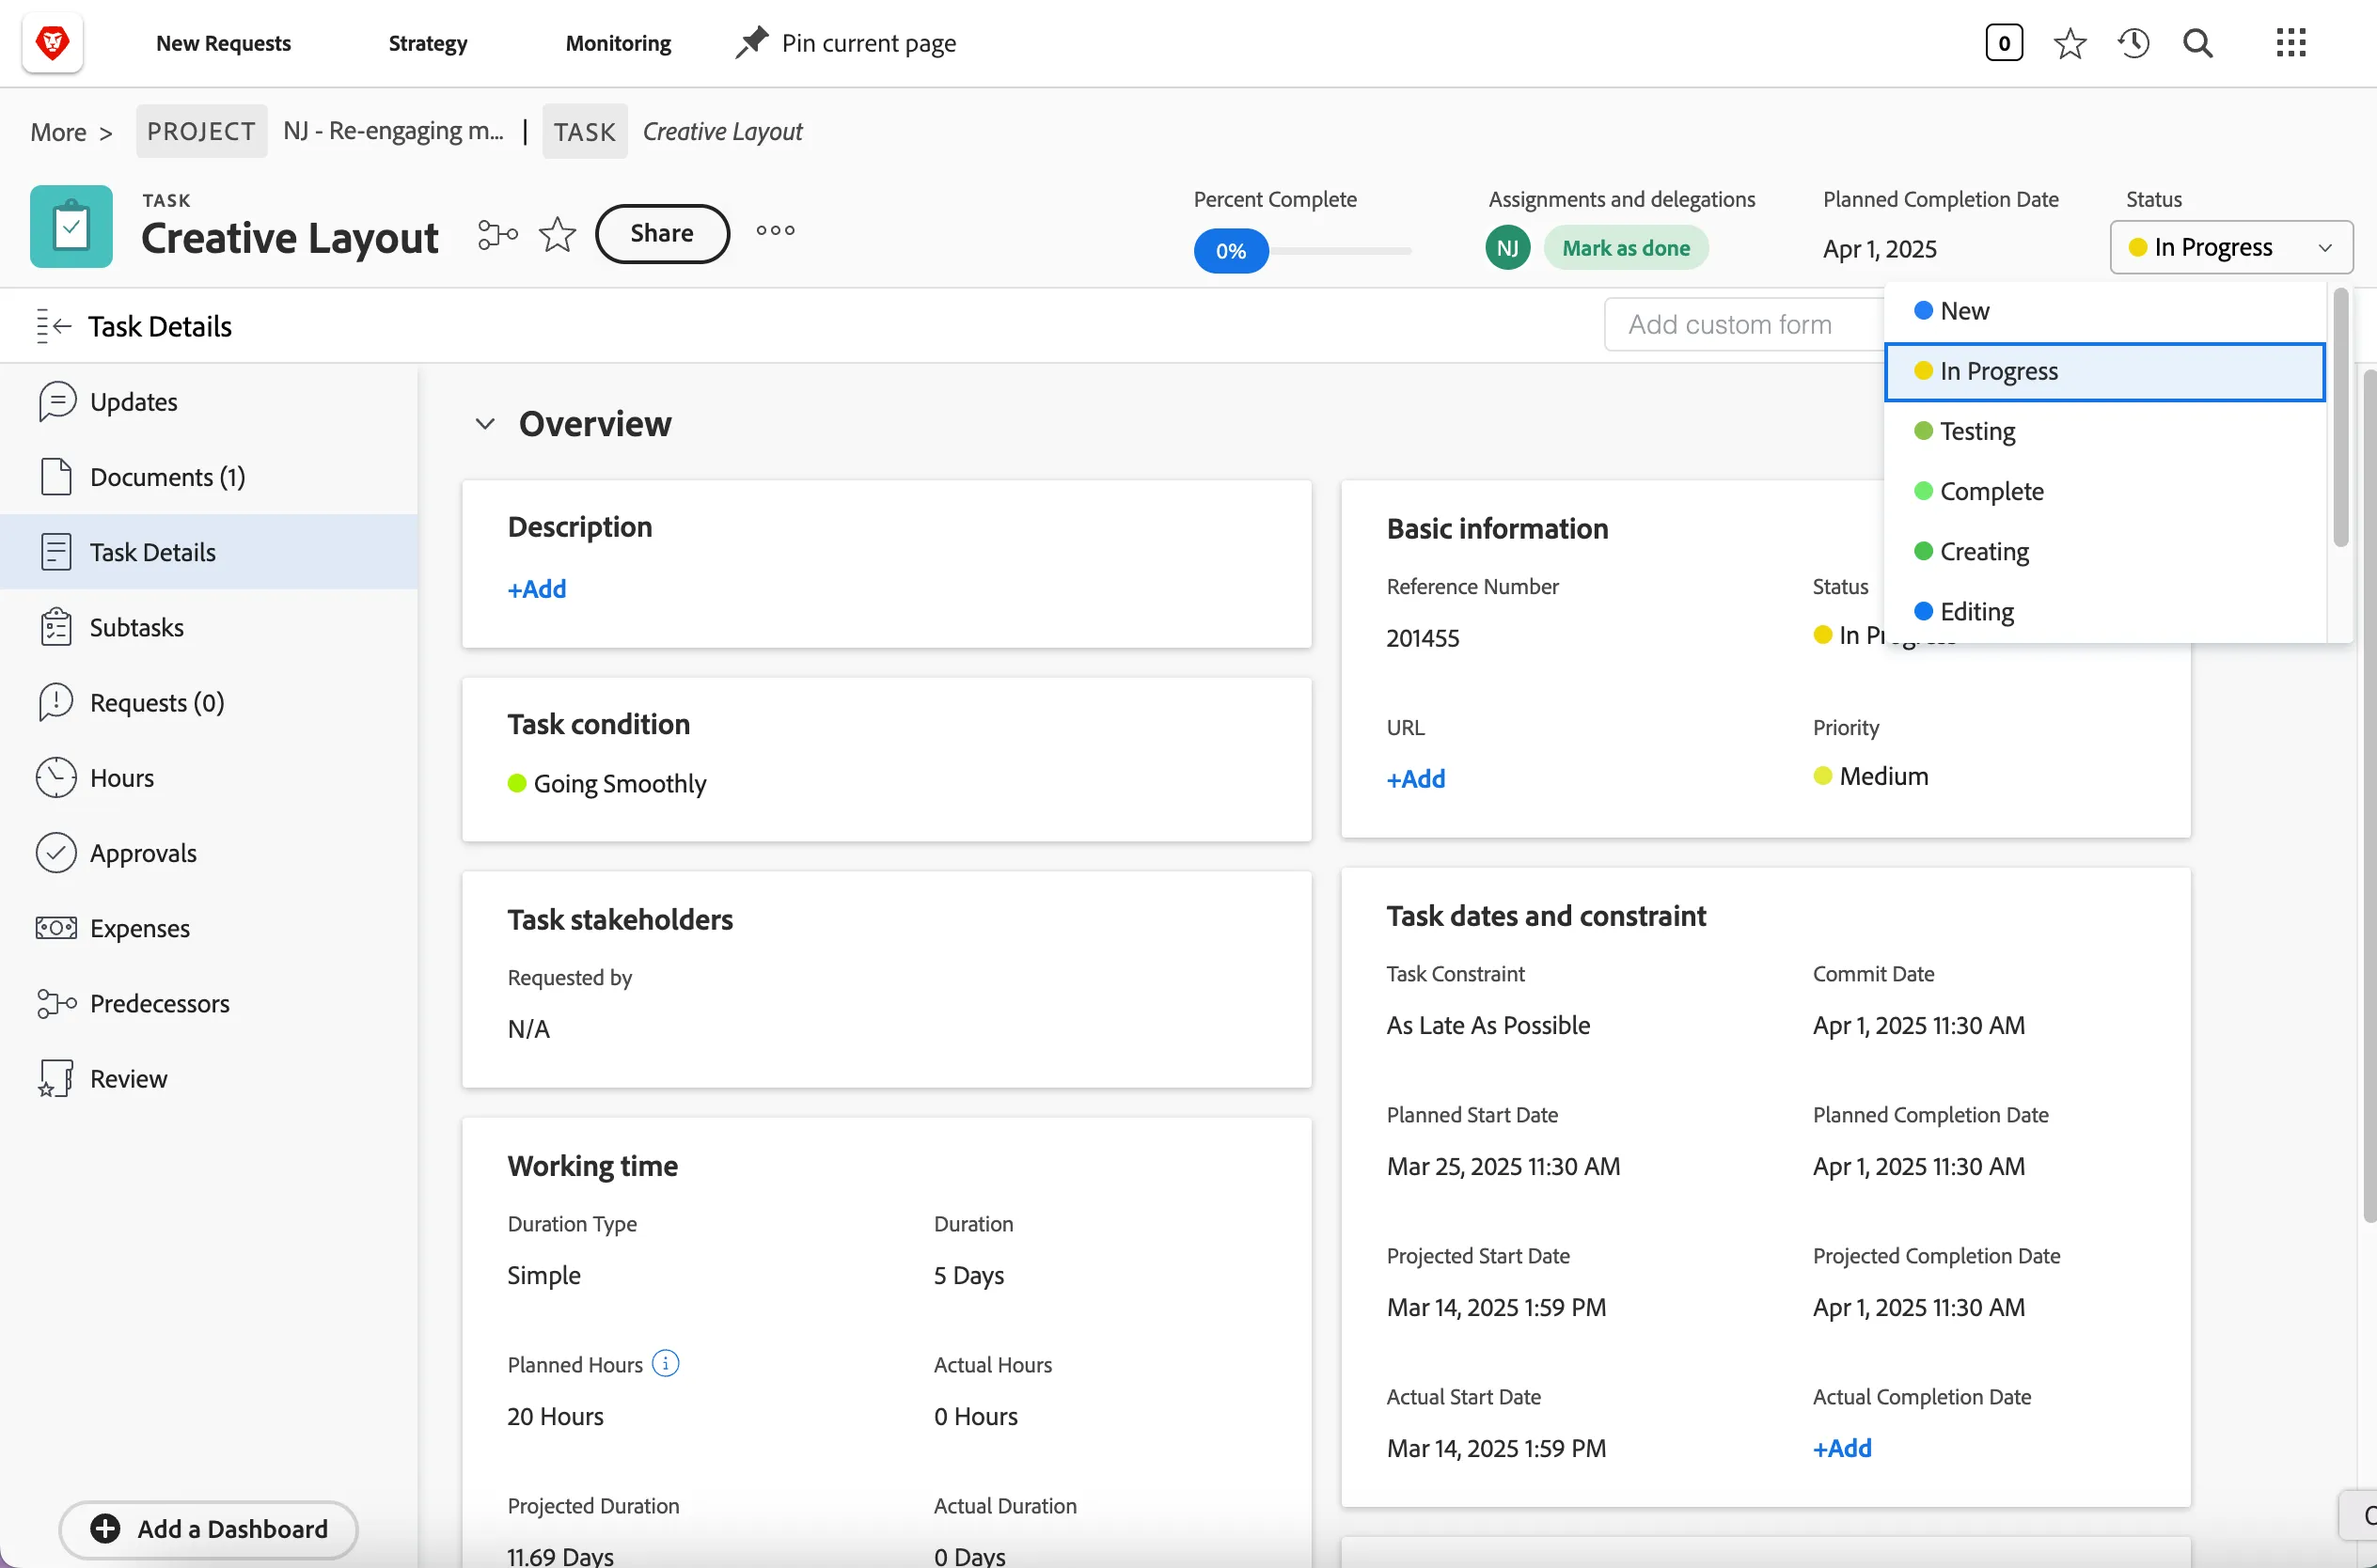The height and width of the screenshot is (1568, 2377).
Task: Select Testing status option
Action: 2104,431
